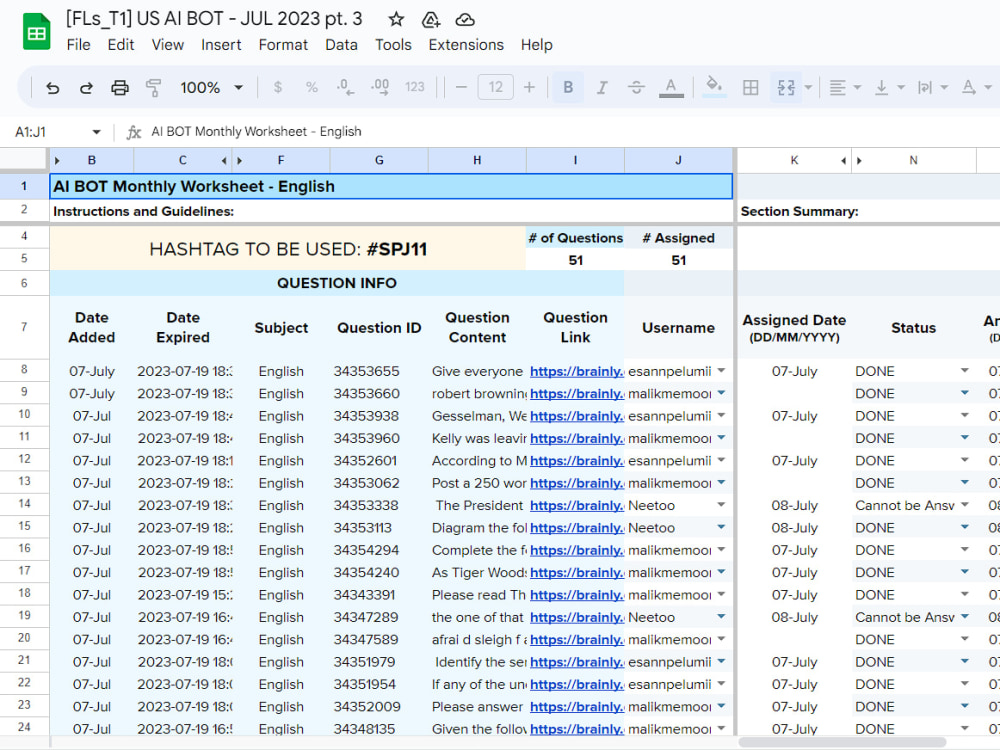Open the zoom level 100% dropdown
This screenshot has width=1000, height=750.
pos(212,87)
